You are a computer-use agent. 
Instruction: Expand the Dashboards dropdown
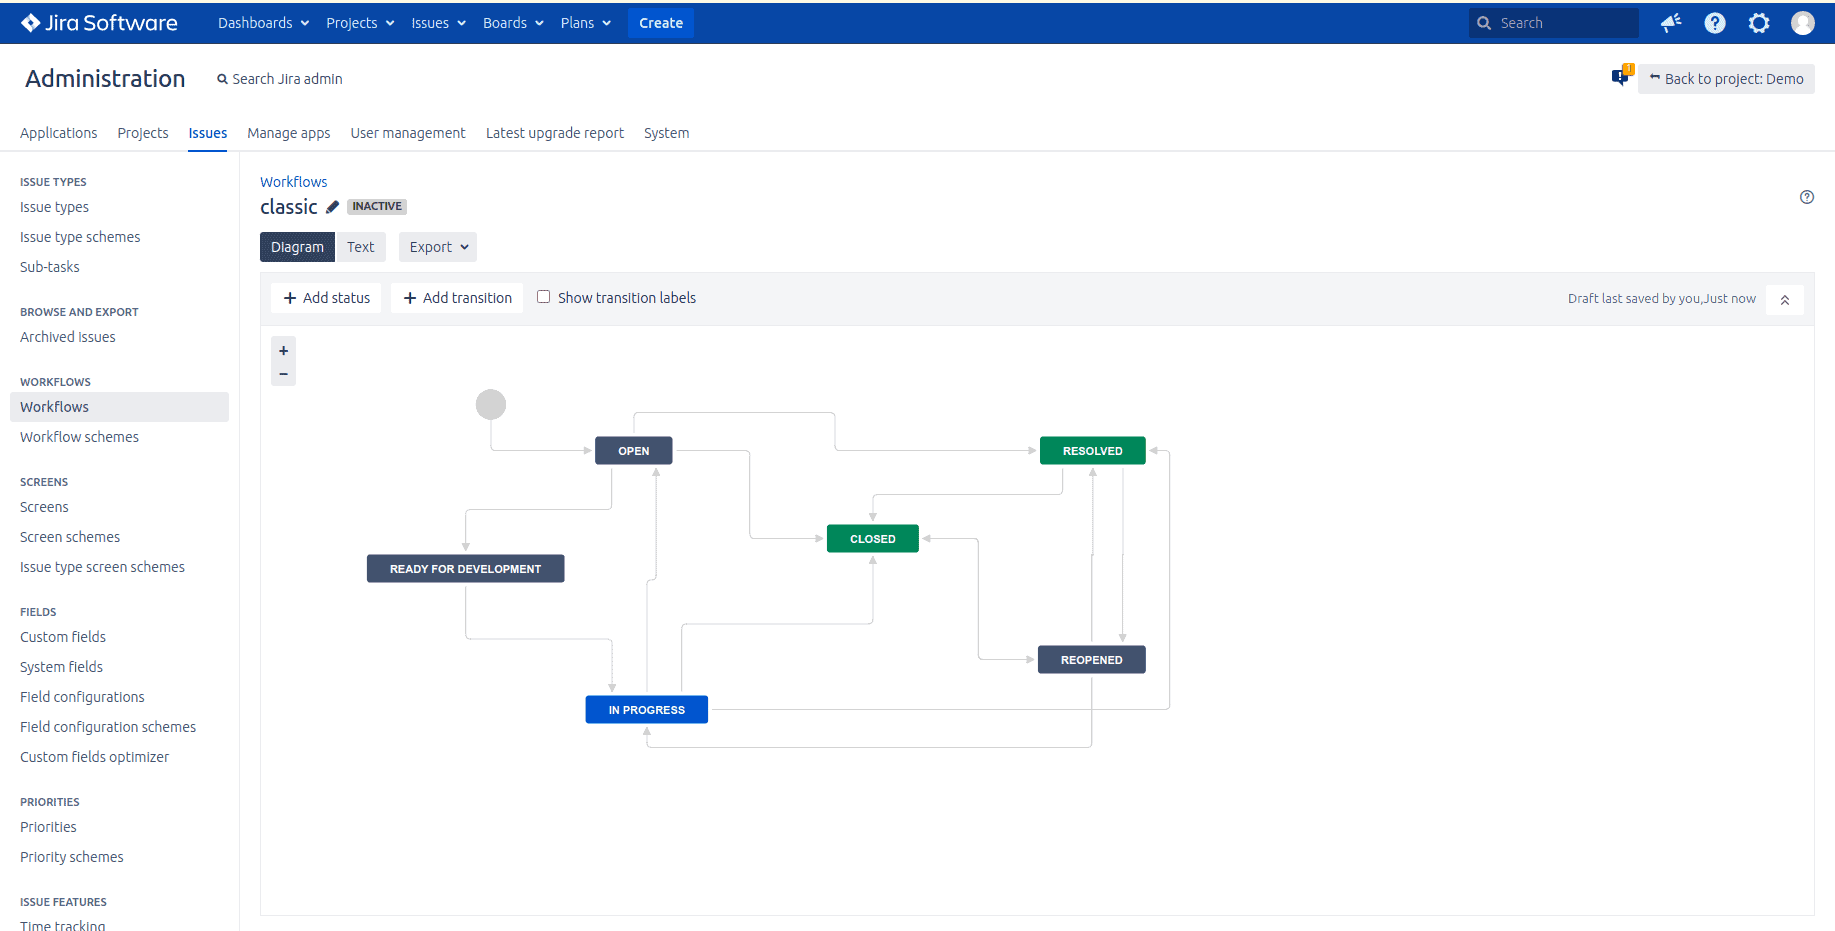(x=264, y=23)
